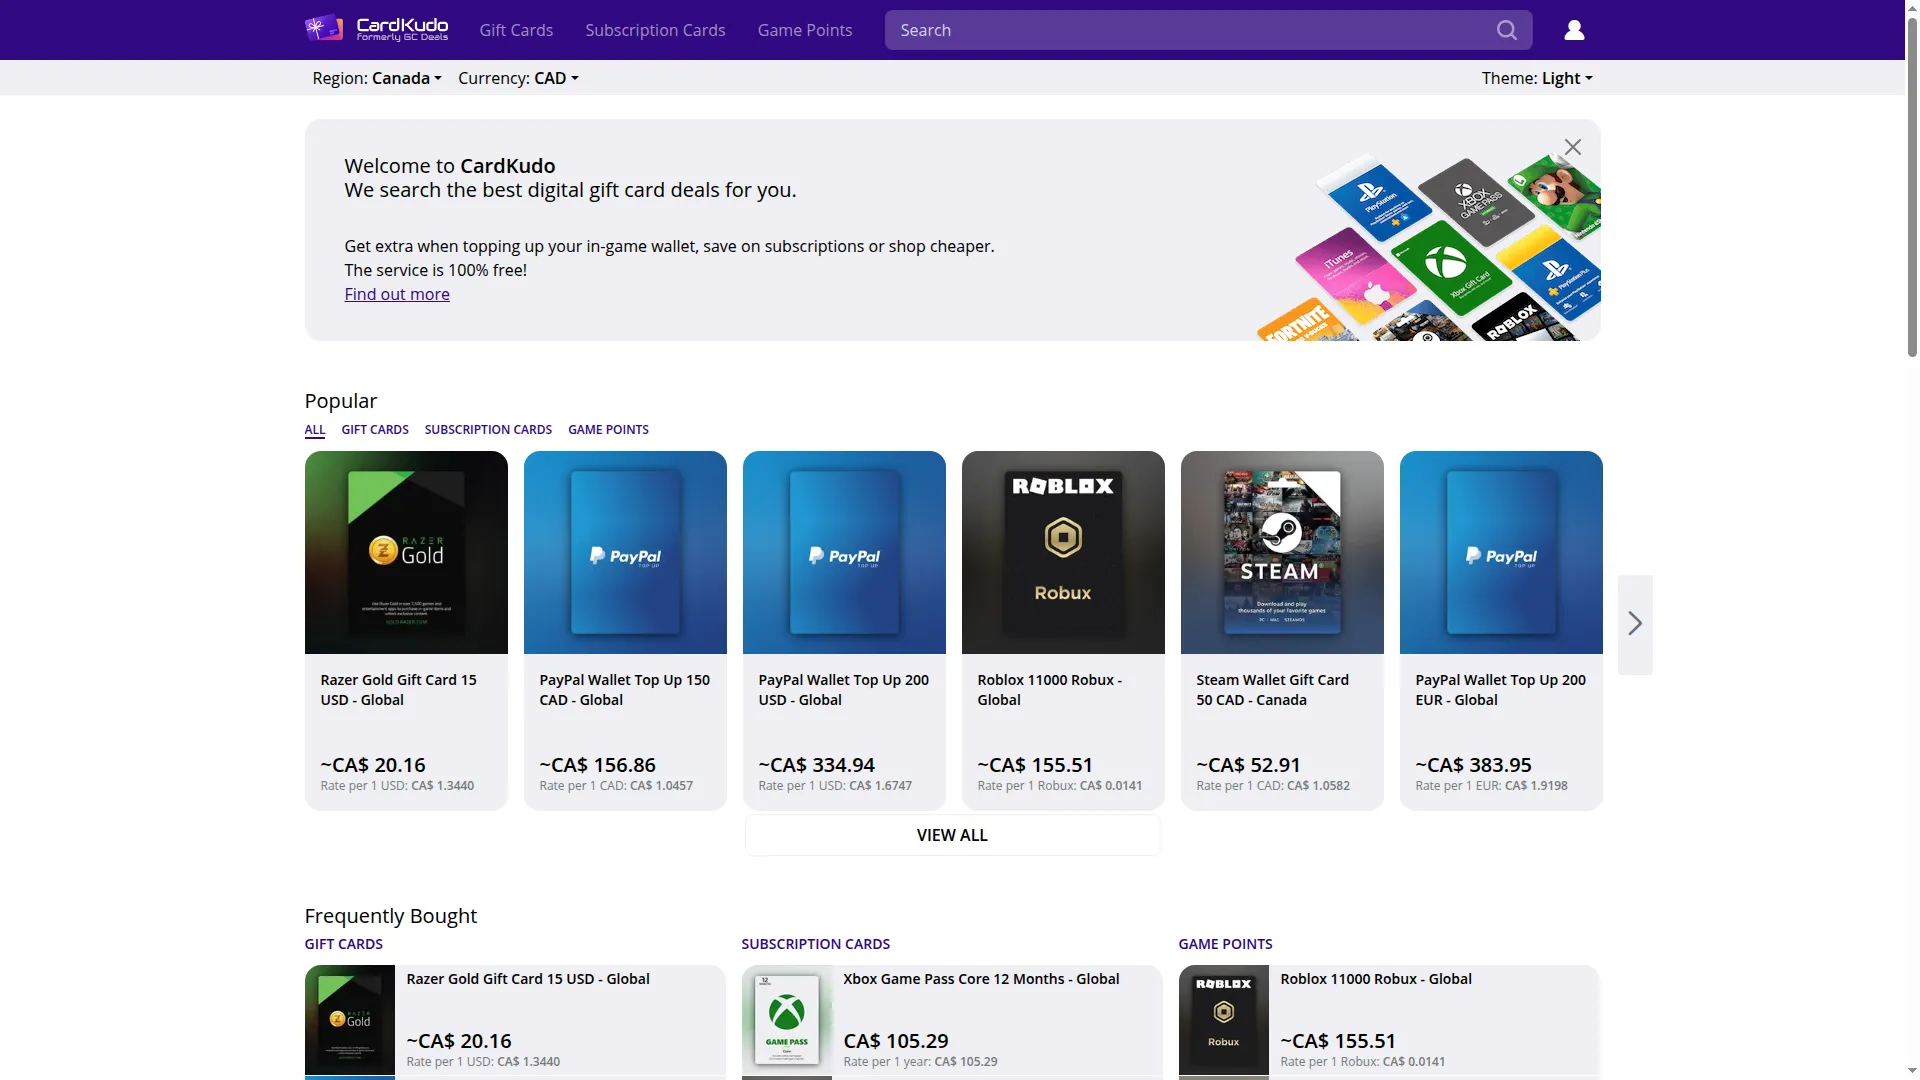
Task: Open GIFT CARDS heading in Frequently Bought
Action: [344, 944]
